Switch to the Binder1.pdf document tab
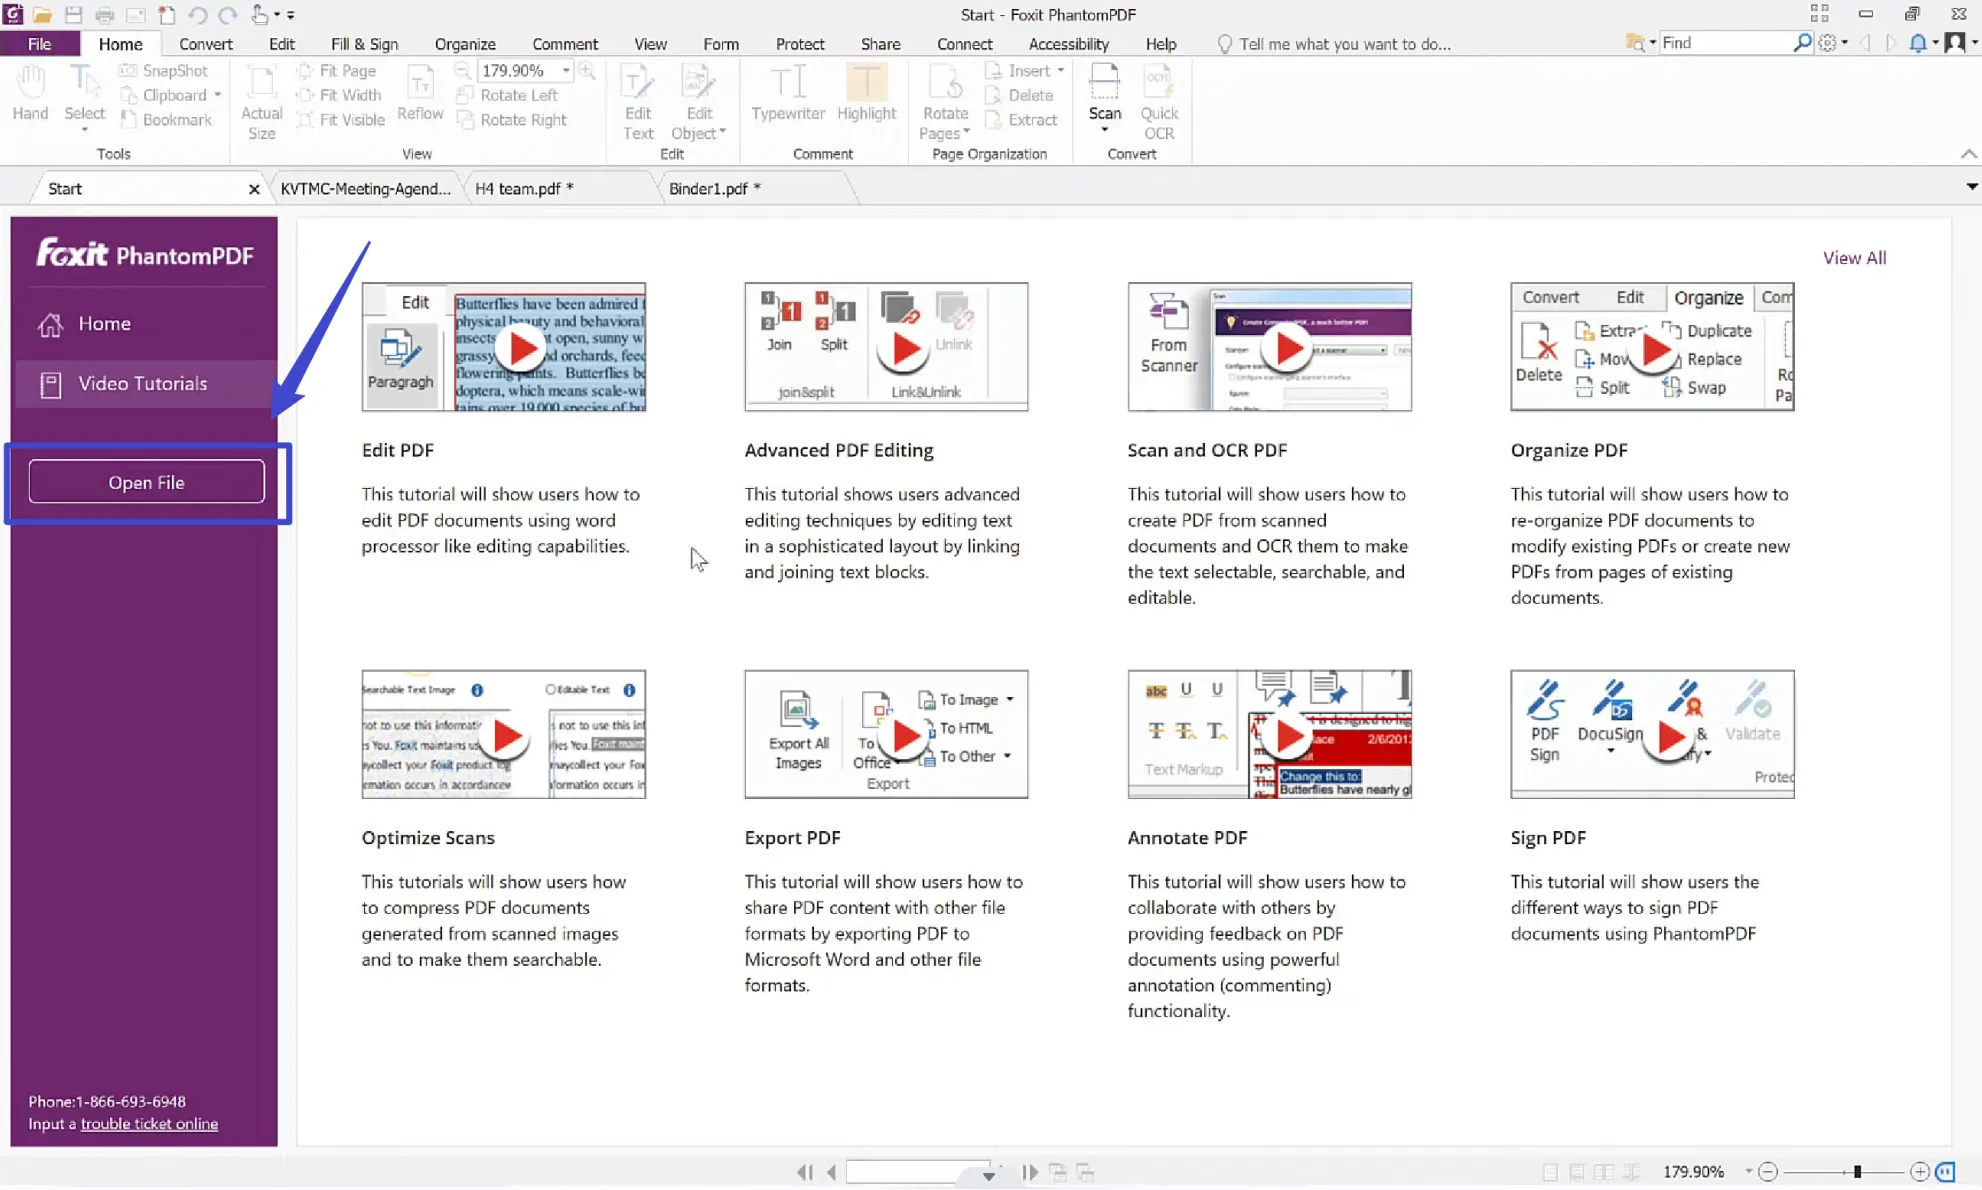 (x=714, y=188)
